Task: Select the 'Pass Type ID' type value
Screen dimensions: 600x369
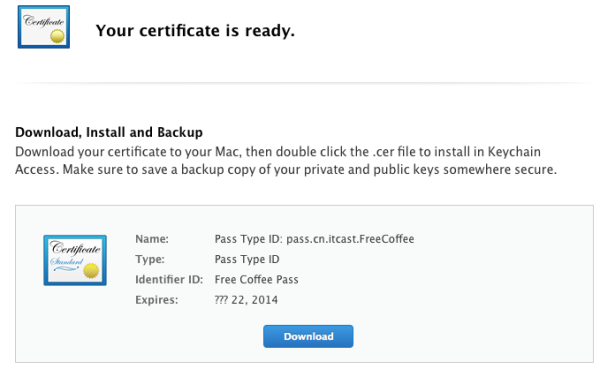Action: point(247,259)
